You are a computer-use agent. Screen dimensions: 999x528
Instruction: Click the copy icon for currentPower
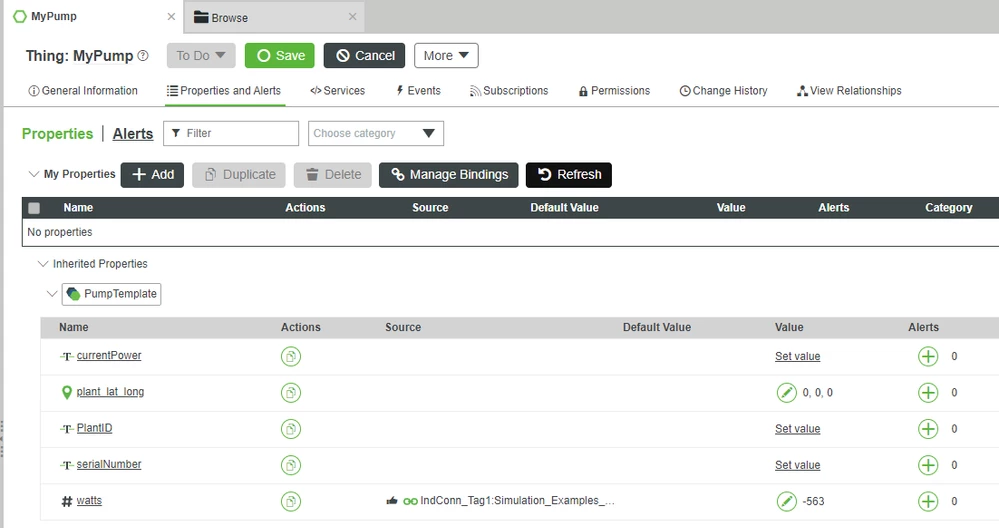coord(291,356)
